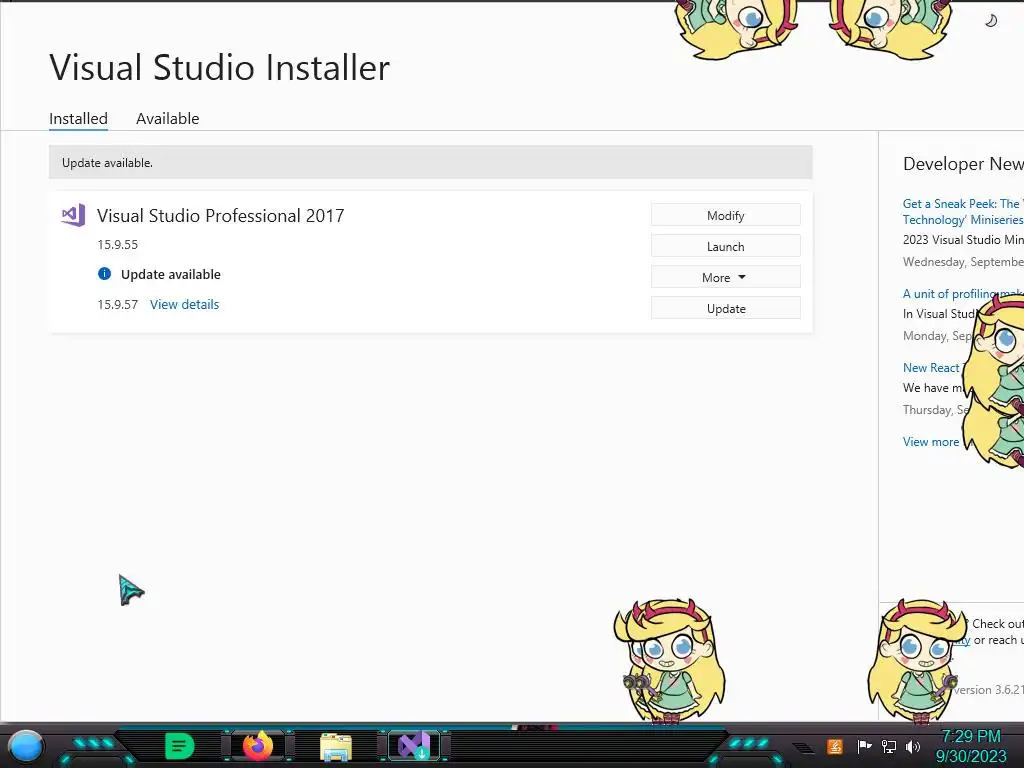Image resolution: width=1024 pixels, height=768 pixels.
Task: Click the Update button
Action: (726, 308)
